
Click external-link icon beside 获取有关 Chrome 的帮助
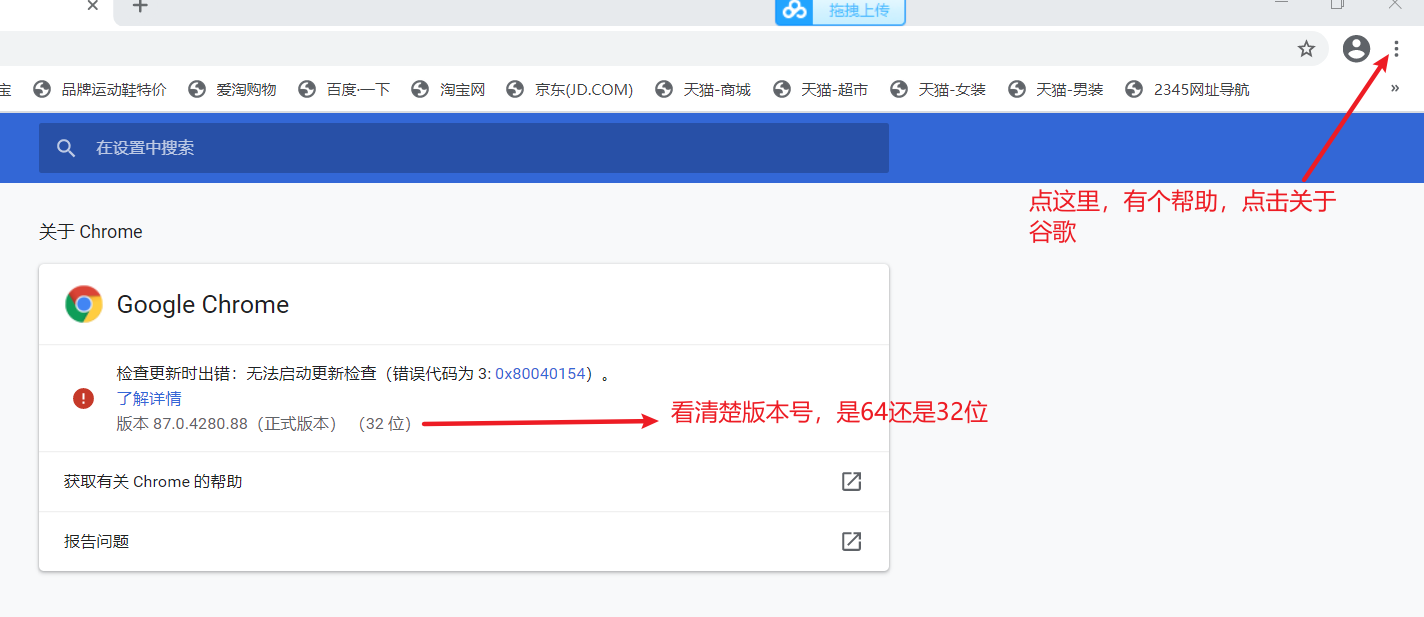click(x=850, y=481)
